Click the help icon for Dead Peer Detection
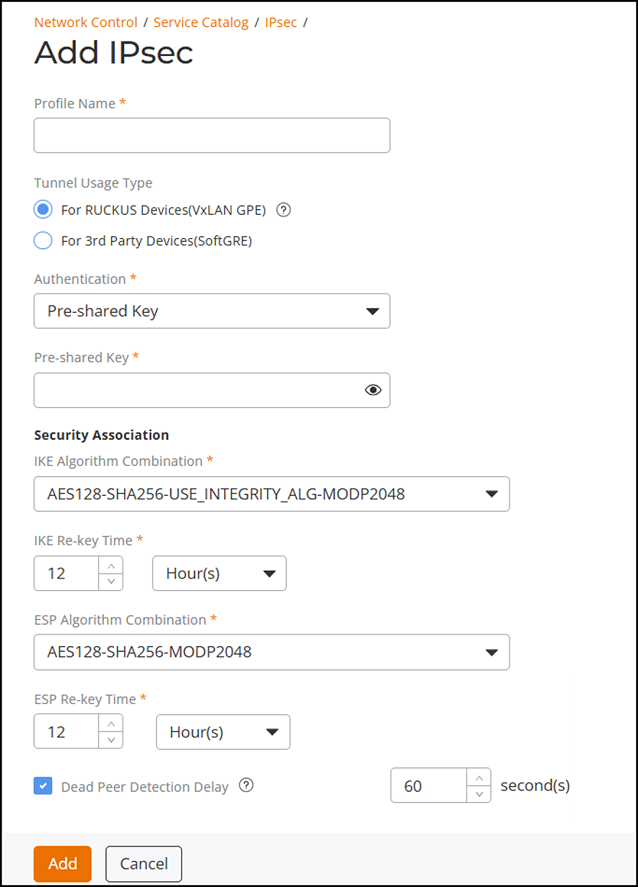 pyautogui.click(x=246, y=786)
